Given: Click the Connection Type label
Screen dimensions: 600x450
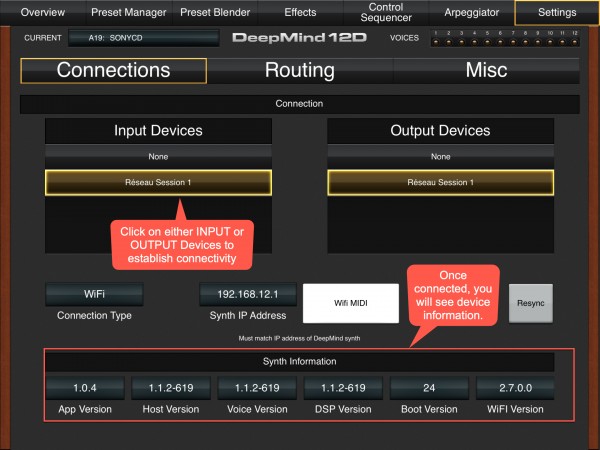Looking at the screenshot, I should point(95,316).
